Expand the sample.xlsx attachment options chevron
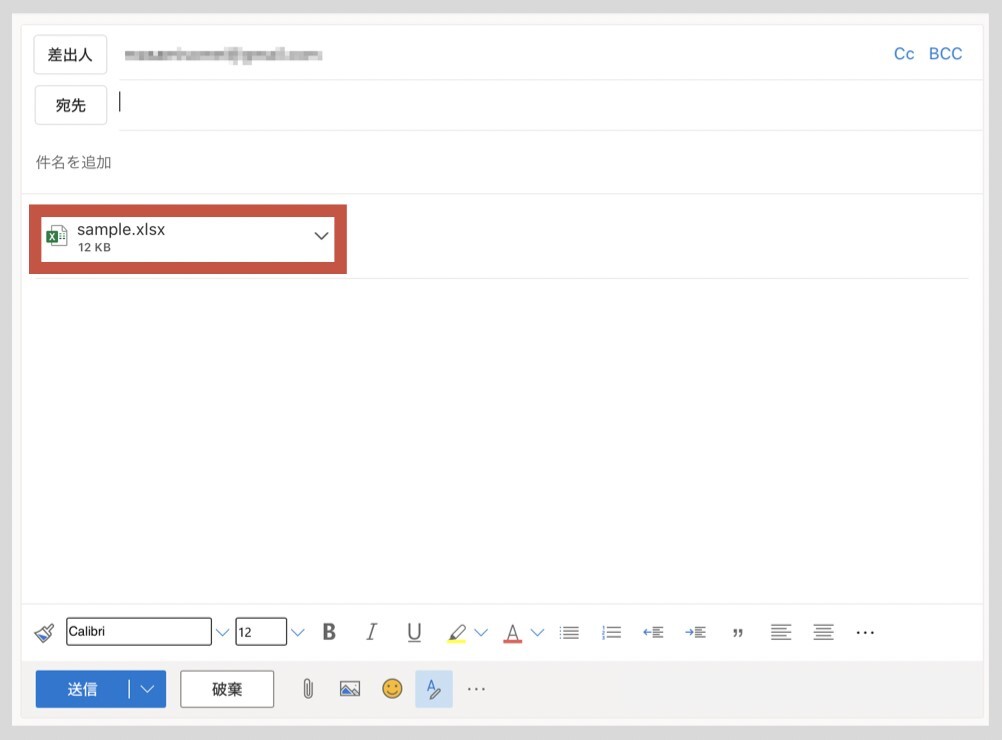 click(321, 236)
